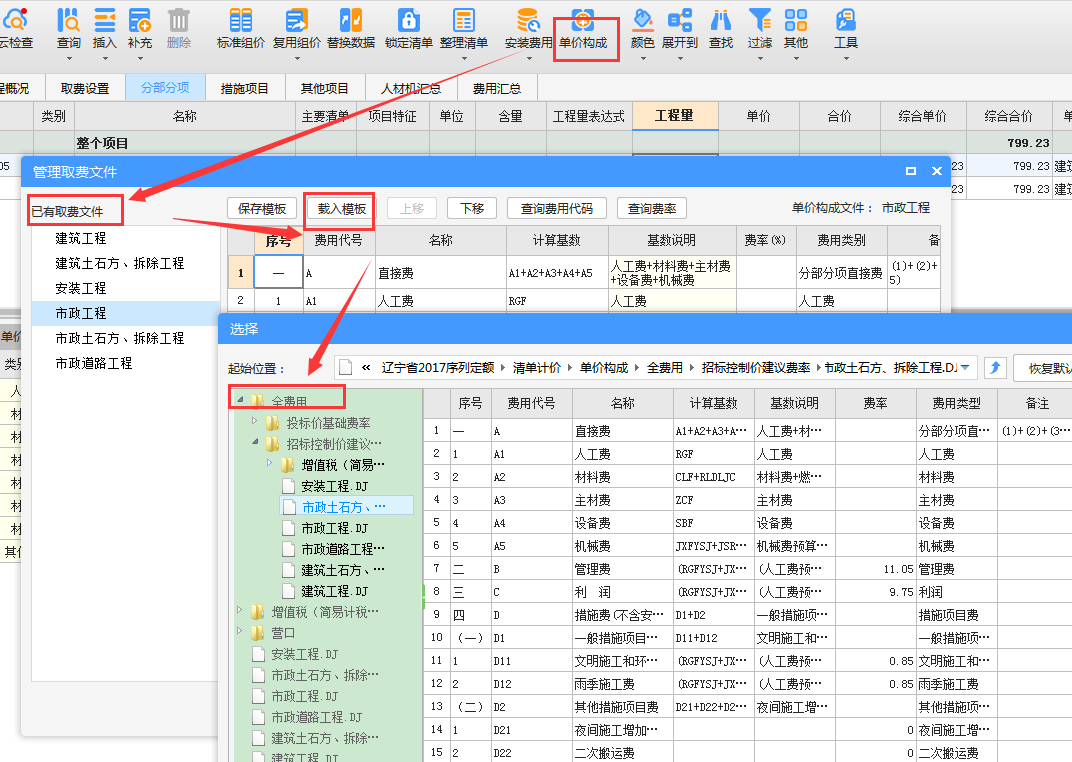Click 清单计价 in the path bar
Image resolution: width=1072 pixels, height=762 pixels.
(x=536, y=368)
